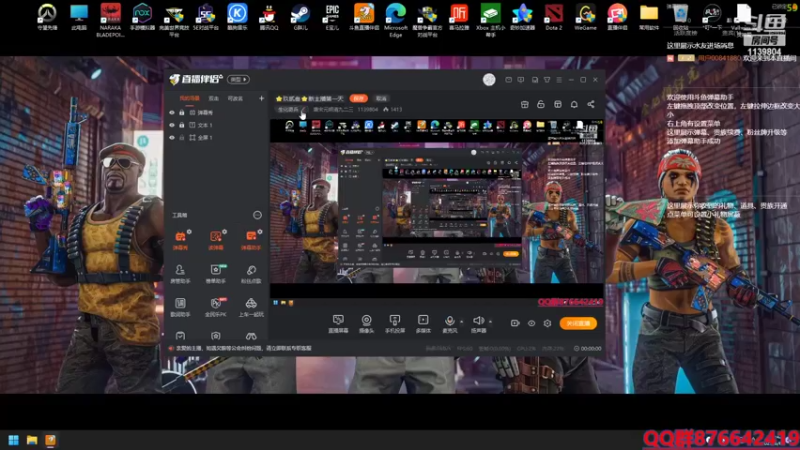Image resolution: width=800 pixels, height=450 pixels.
Task: Click the edit pencil beside the category tag
Action: point(305,110)
